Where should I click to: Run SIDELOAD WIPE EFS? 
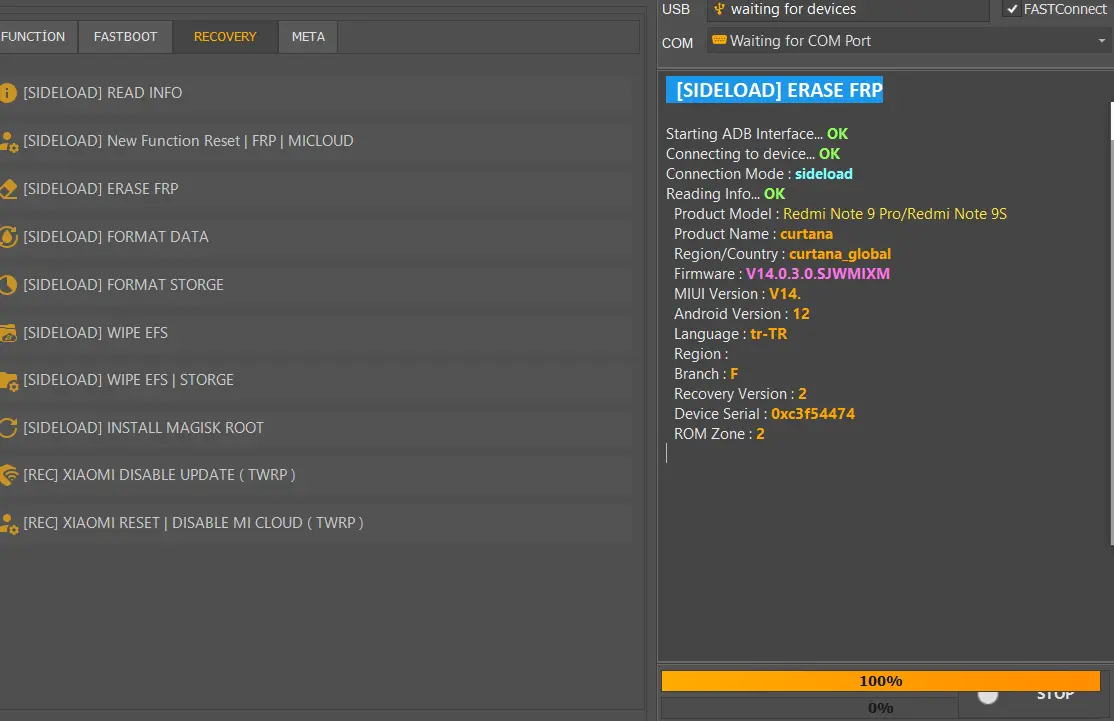(316, 332)
